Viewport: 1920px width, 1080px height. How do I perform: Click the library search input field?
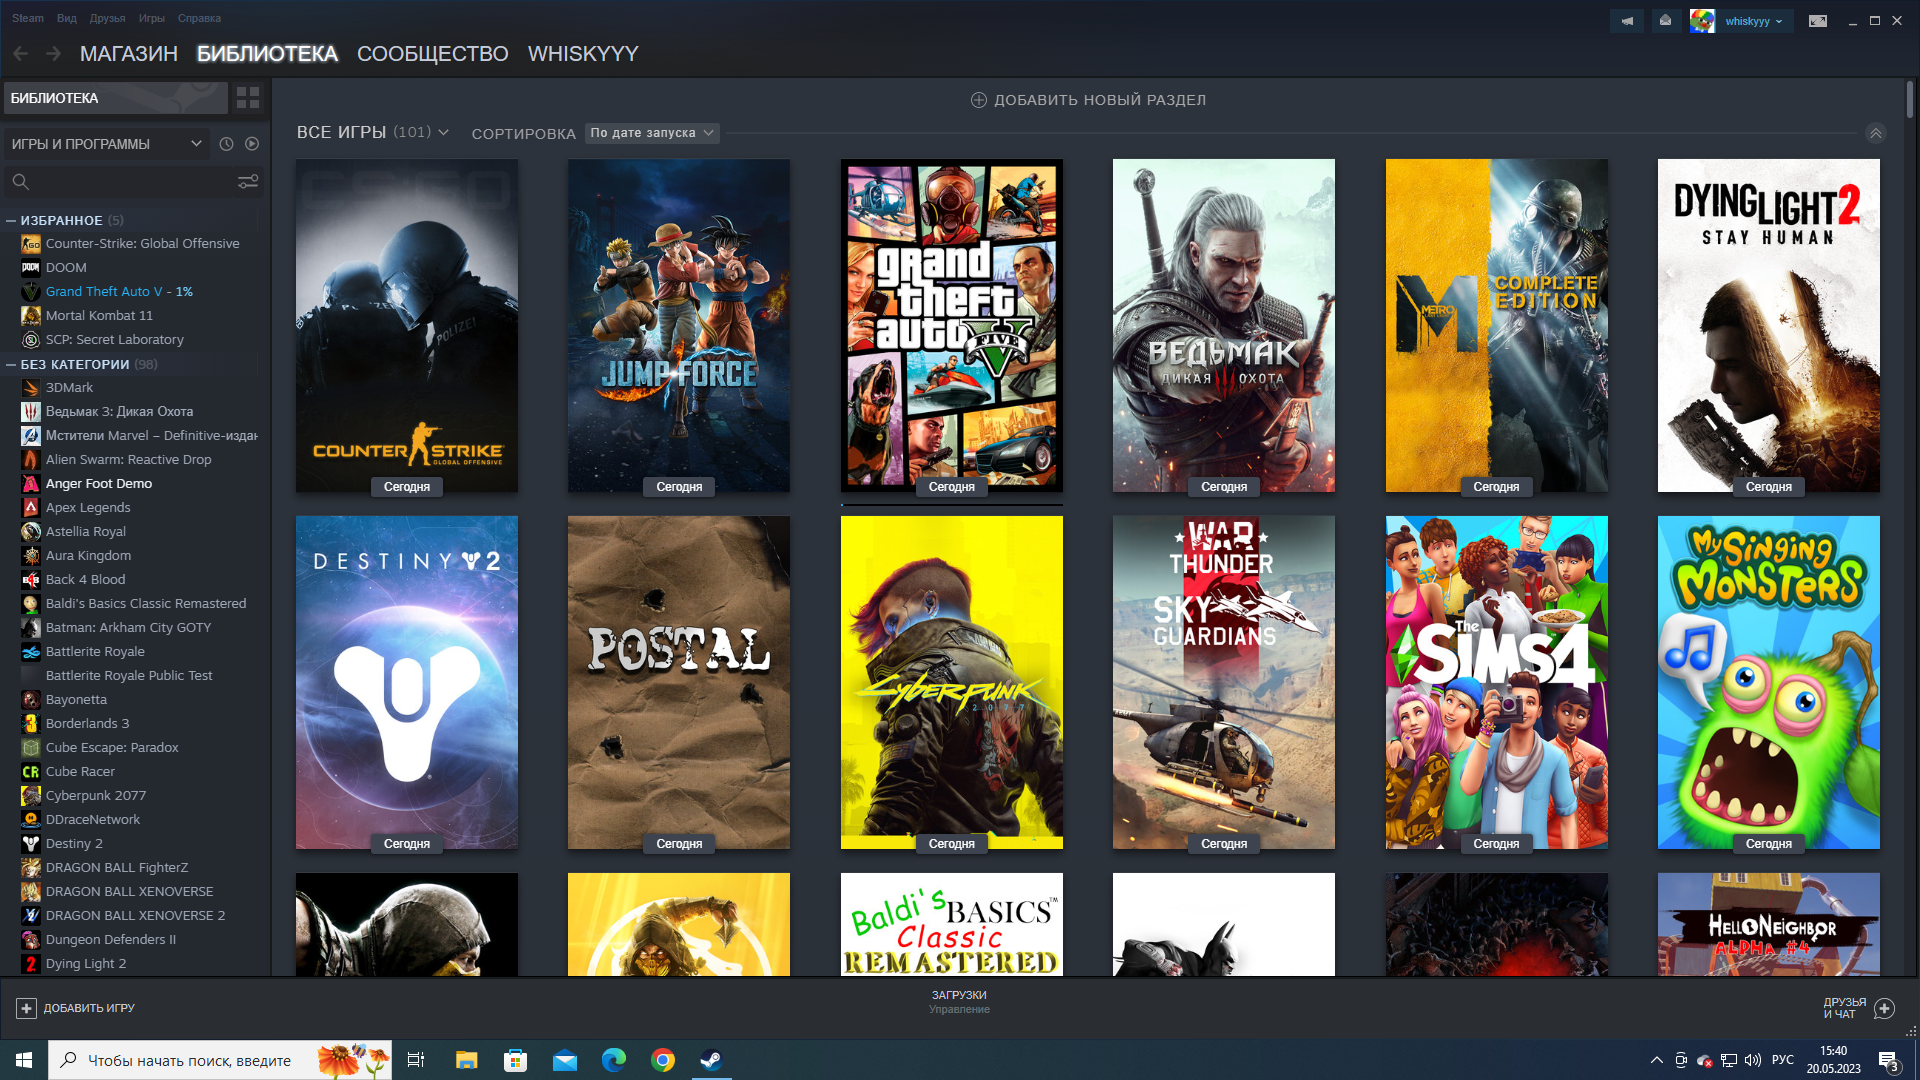coord(133,181)
